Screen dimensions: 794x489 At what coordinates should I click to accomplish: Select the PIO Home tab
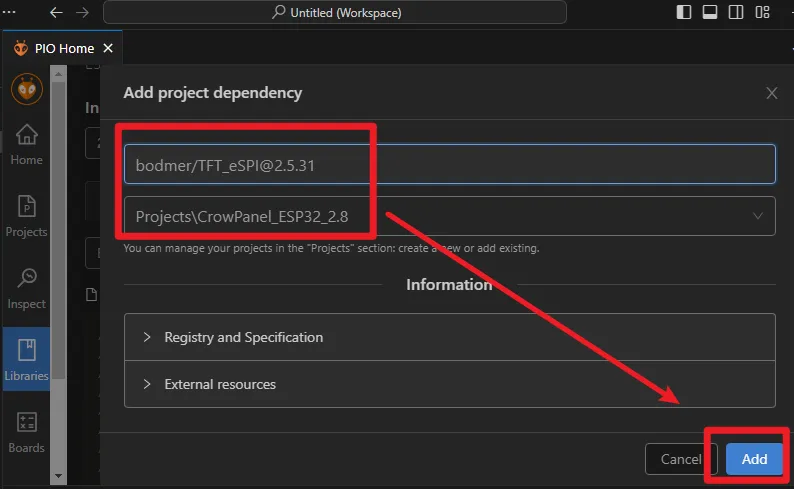point(63,48)
